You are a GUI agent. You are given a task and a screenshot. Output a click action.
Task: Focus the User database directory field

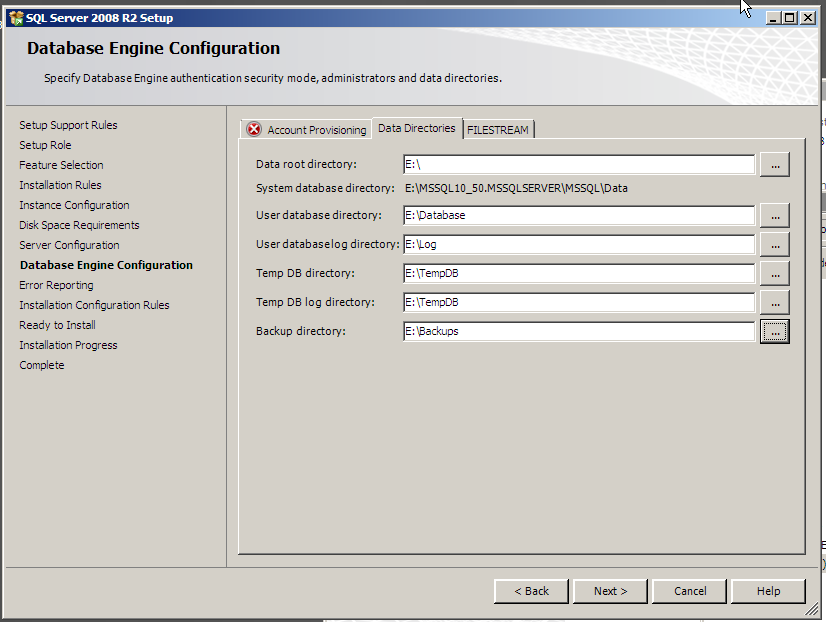(579, 215)
